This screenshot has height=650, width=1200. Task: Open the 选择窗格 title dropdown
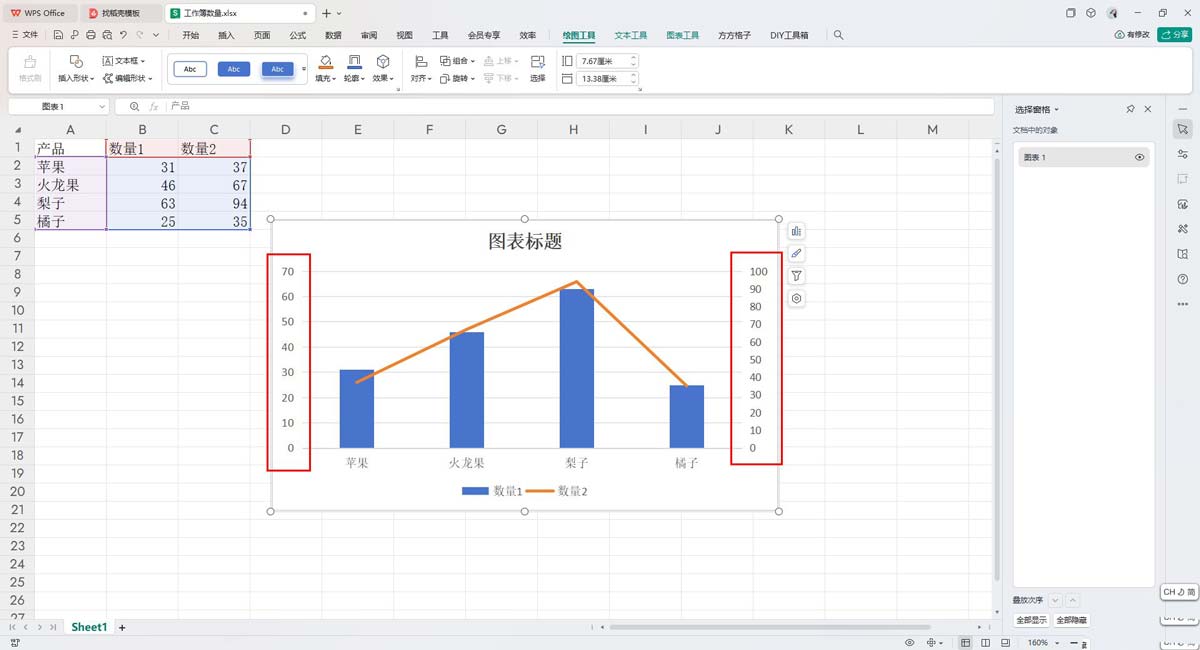[1057, 110]
